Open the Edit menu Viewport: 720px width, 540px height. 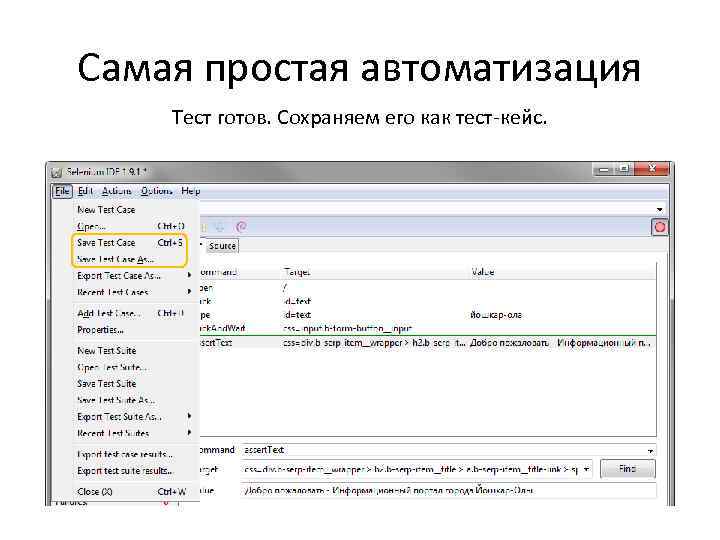tap(85, 191)
